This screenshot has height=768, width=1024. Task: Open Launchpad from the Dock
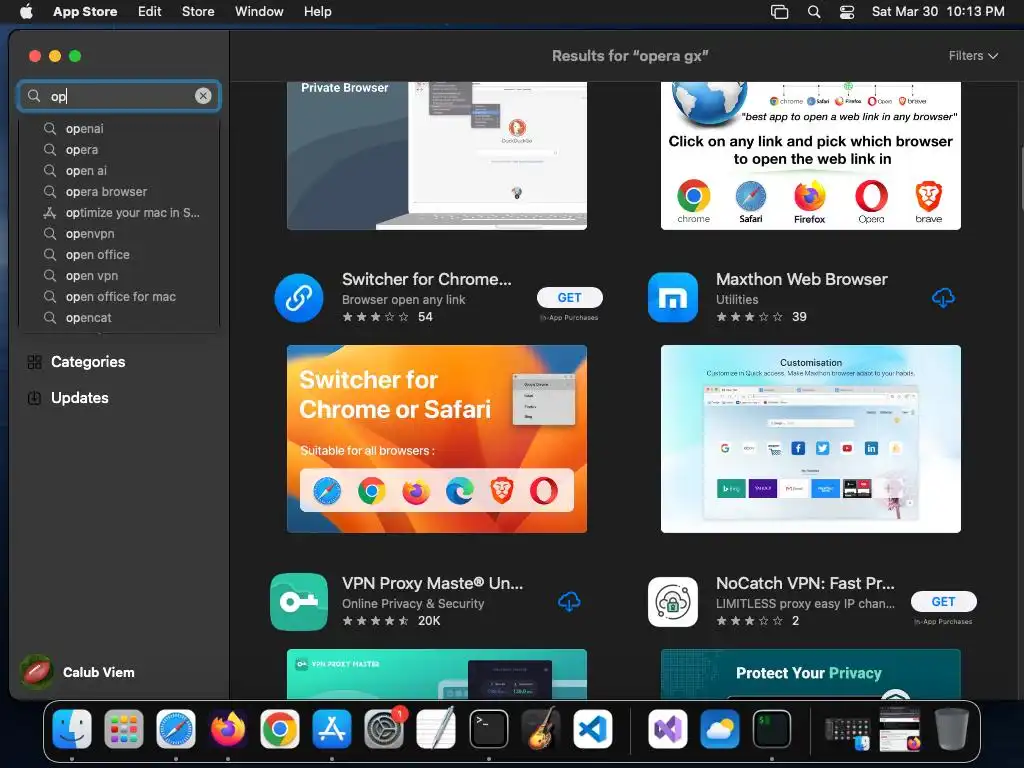pyautogui.click(x=123, y=729)
